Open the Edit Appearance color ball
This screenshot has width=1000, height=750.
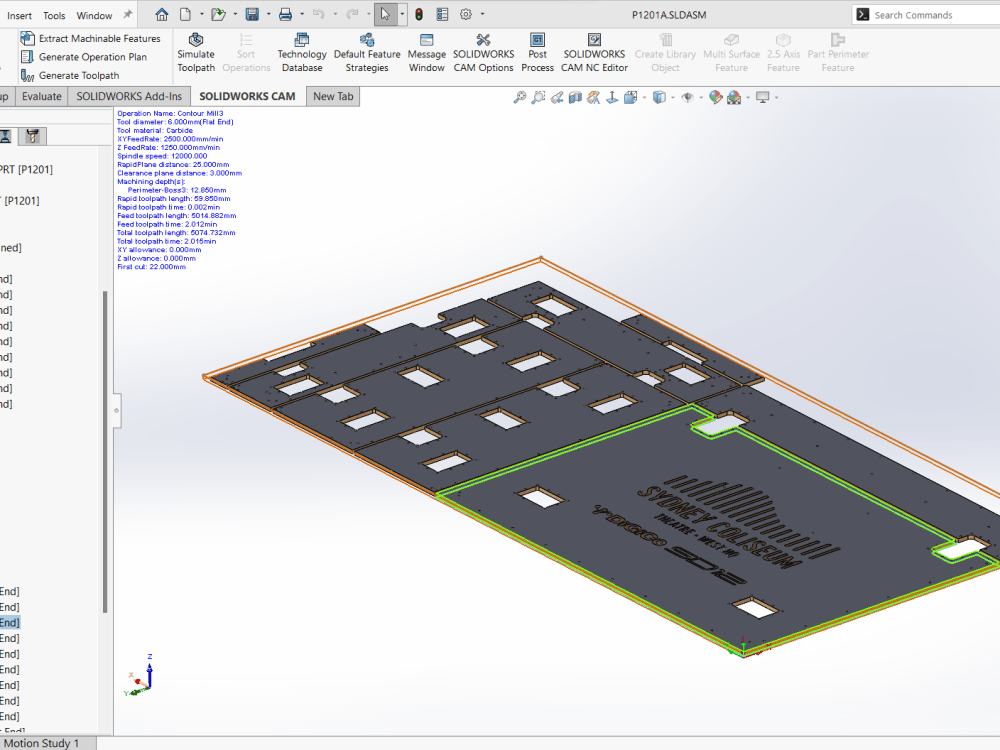[715, 97]
